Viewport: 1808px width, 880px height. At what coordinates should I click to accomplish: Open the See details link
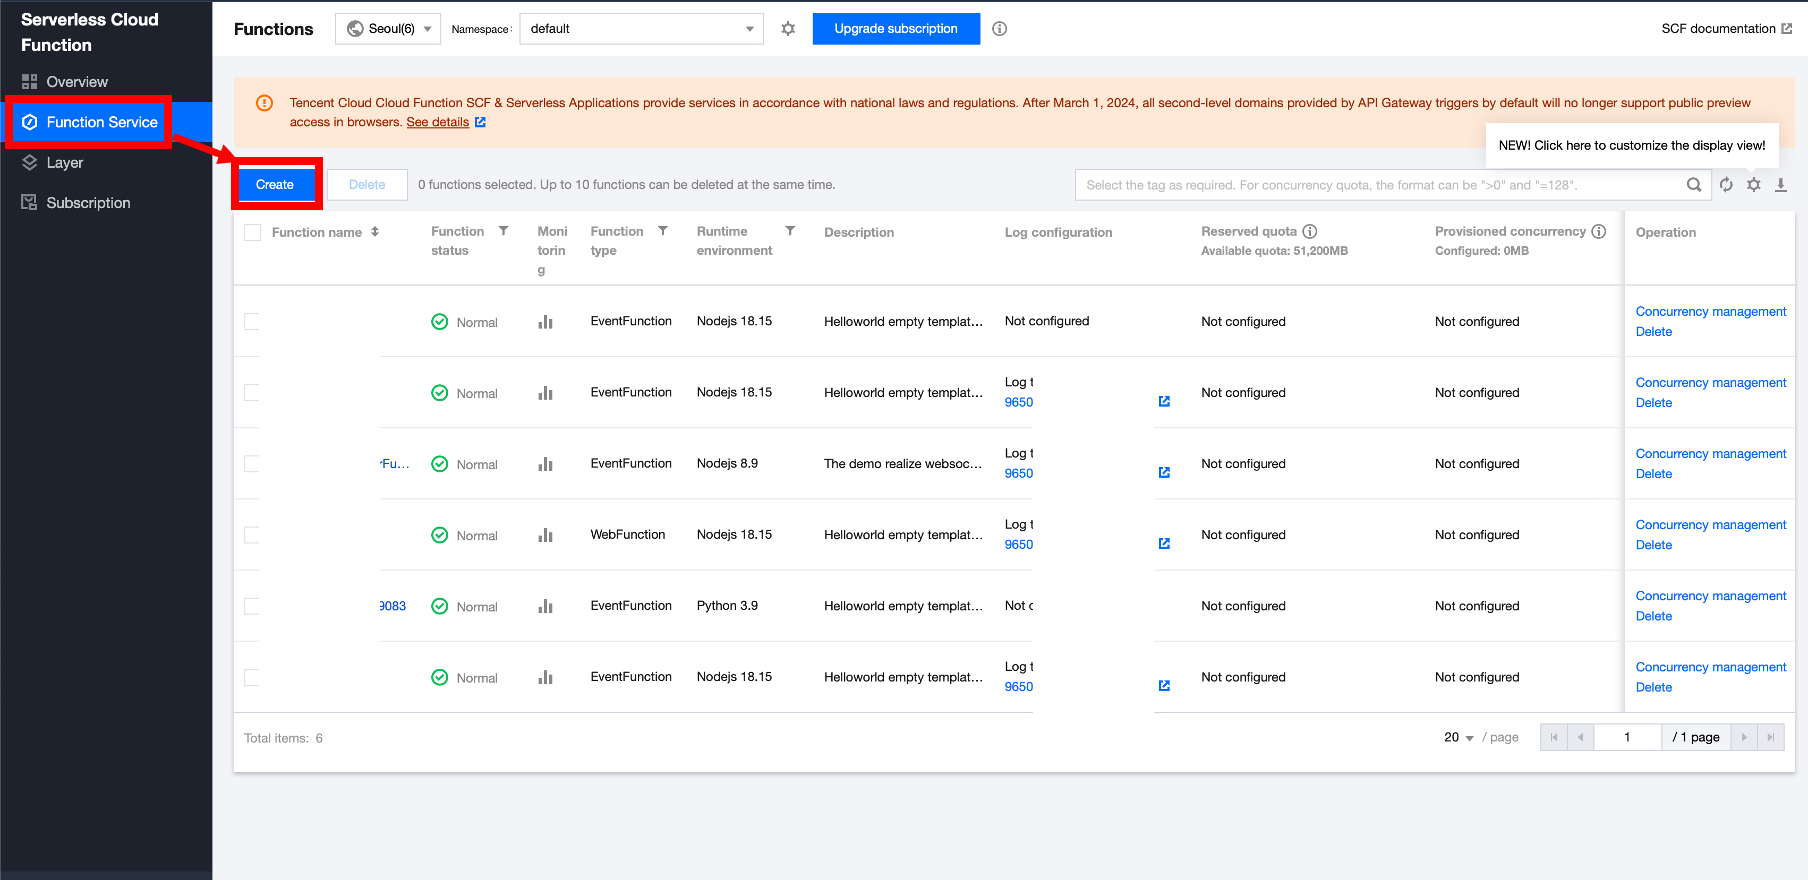(x=438, y=122)
